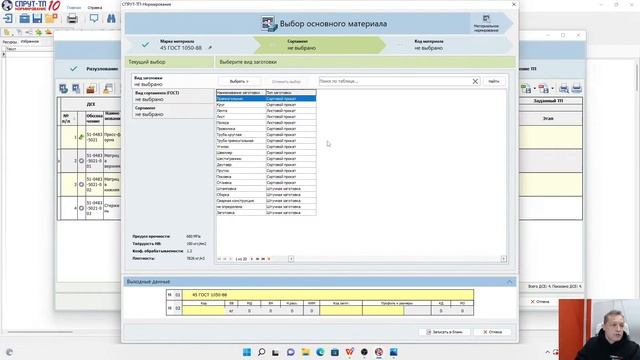640x360 pixels.
Task: Click the green up arrow icon in secondary toolbar
Action: click(x=38, y=32)
